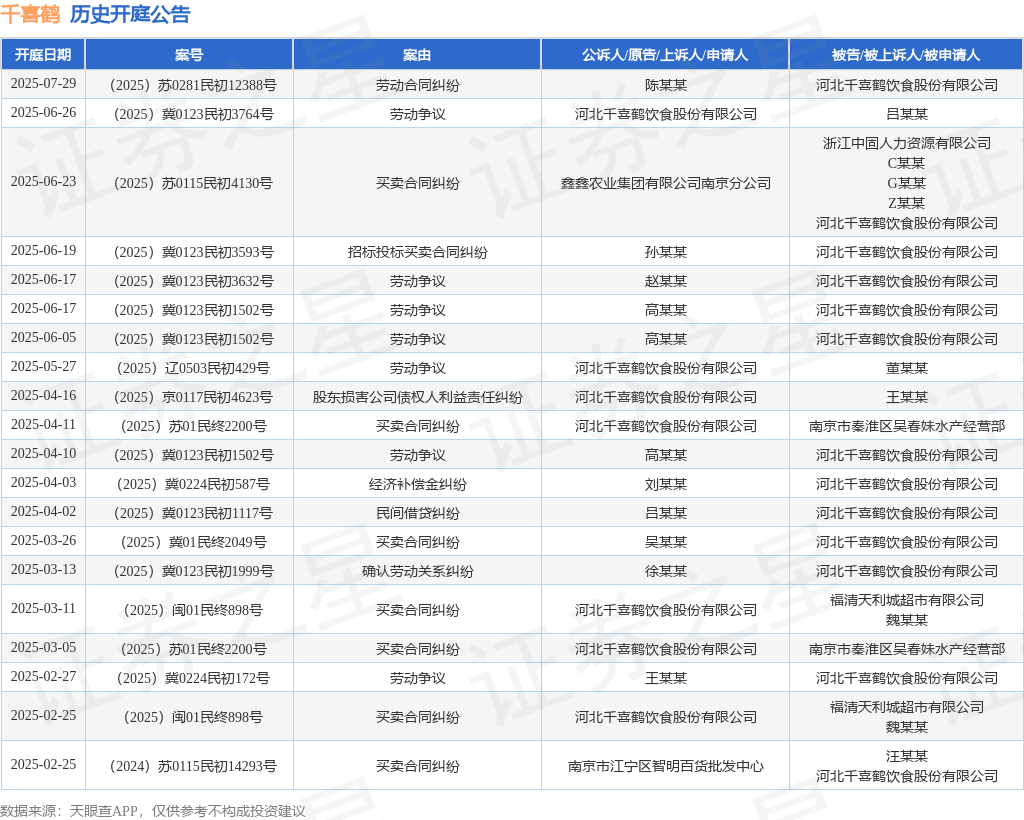1024x820 pixels.
Task: Select date cell 2025-07-29
Action: (43, 84)
